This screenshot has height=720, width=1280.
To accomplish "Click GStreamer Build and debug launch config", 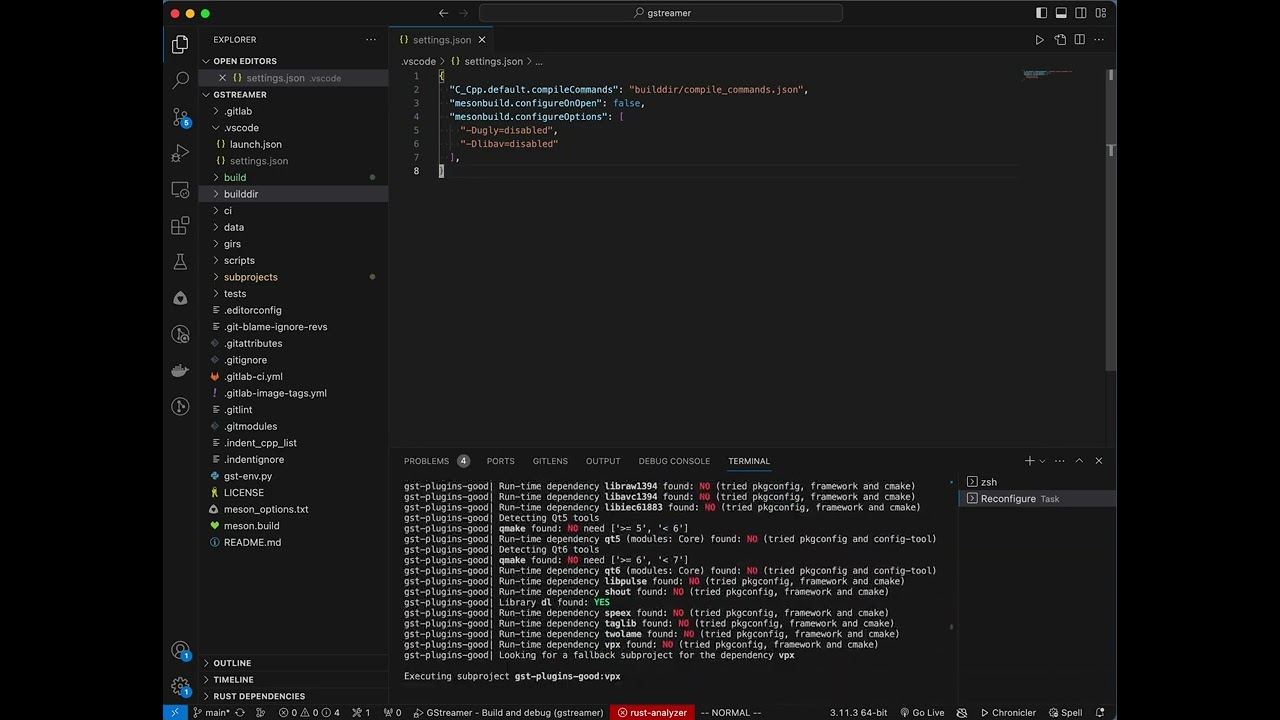I will [507, 712].
